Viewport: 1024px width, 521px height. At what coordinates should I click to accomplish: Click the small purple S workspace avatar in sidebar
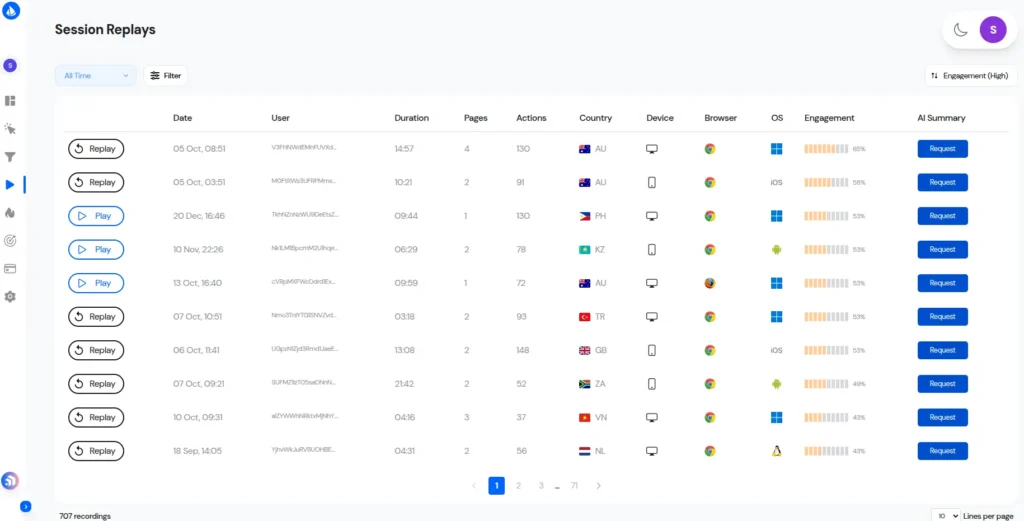click(10, 65)
